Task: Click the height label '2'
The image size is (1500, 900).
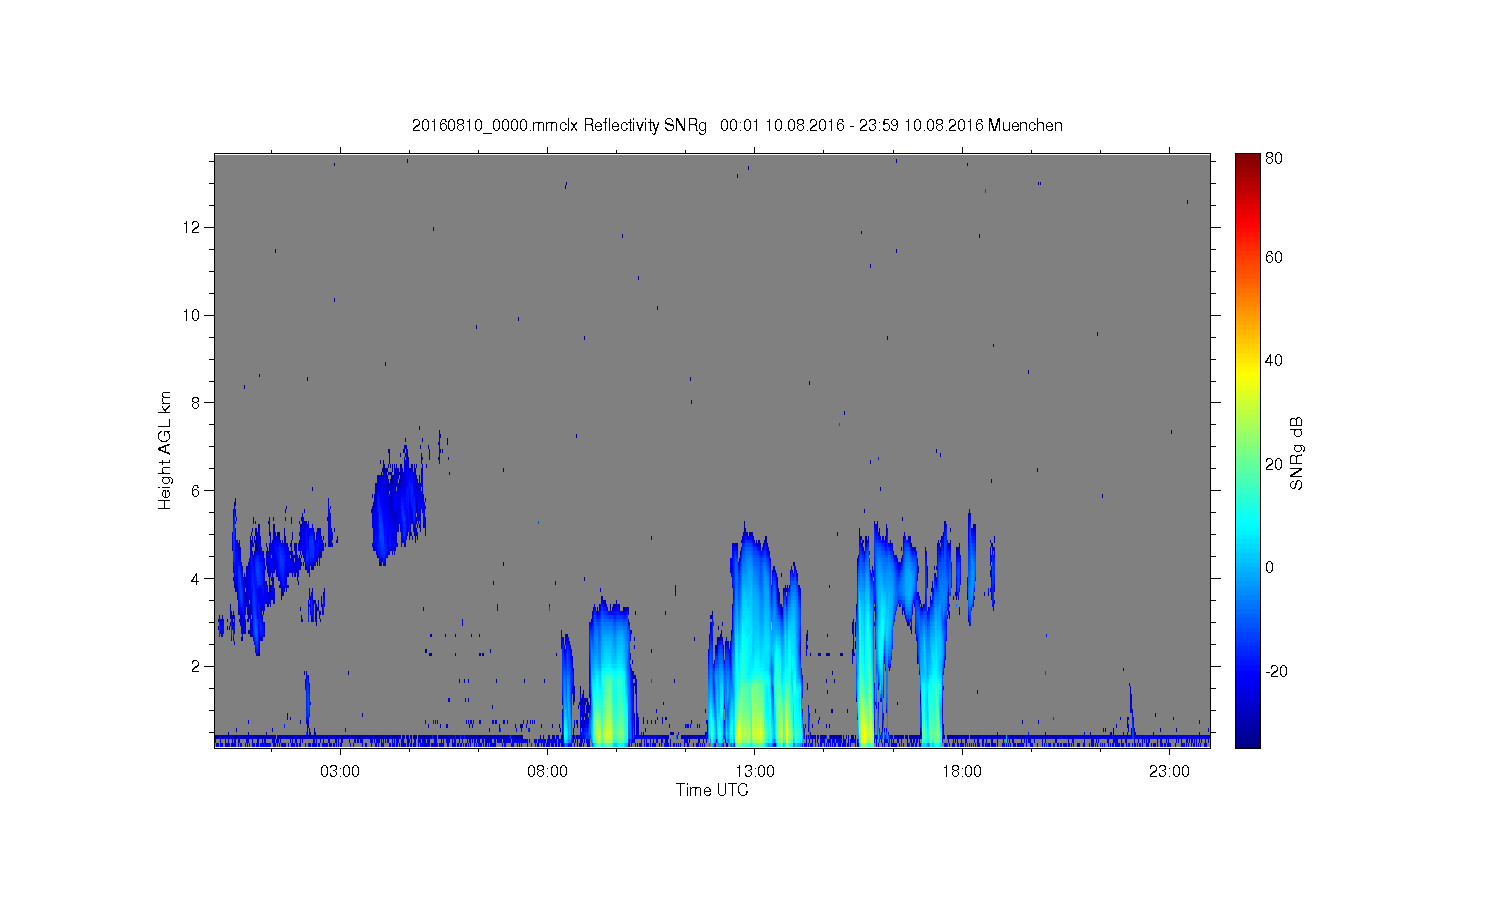Action: pyautogui.click(x=196, y=666)
